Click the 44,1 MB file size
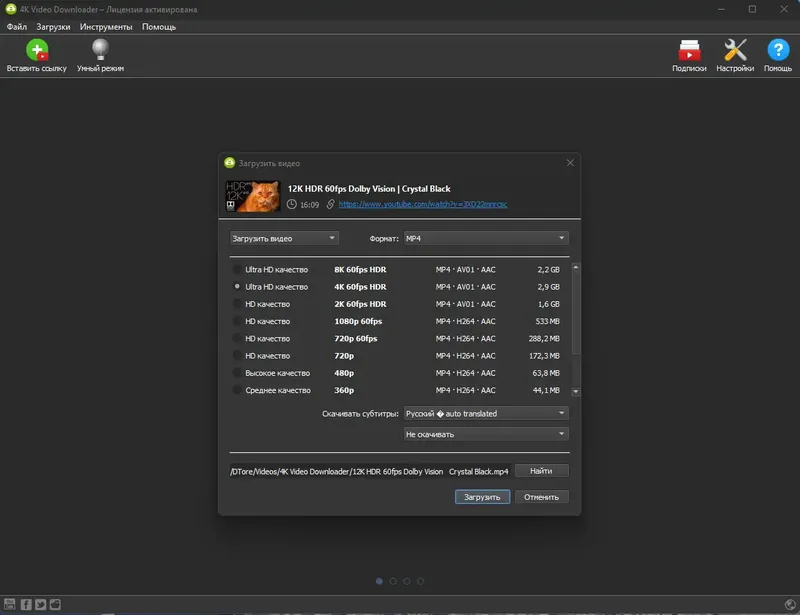 coord(546,390)
